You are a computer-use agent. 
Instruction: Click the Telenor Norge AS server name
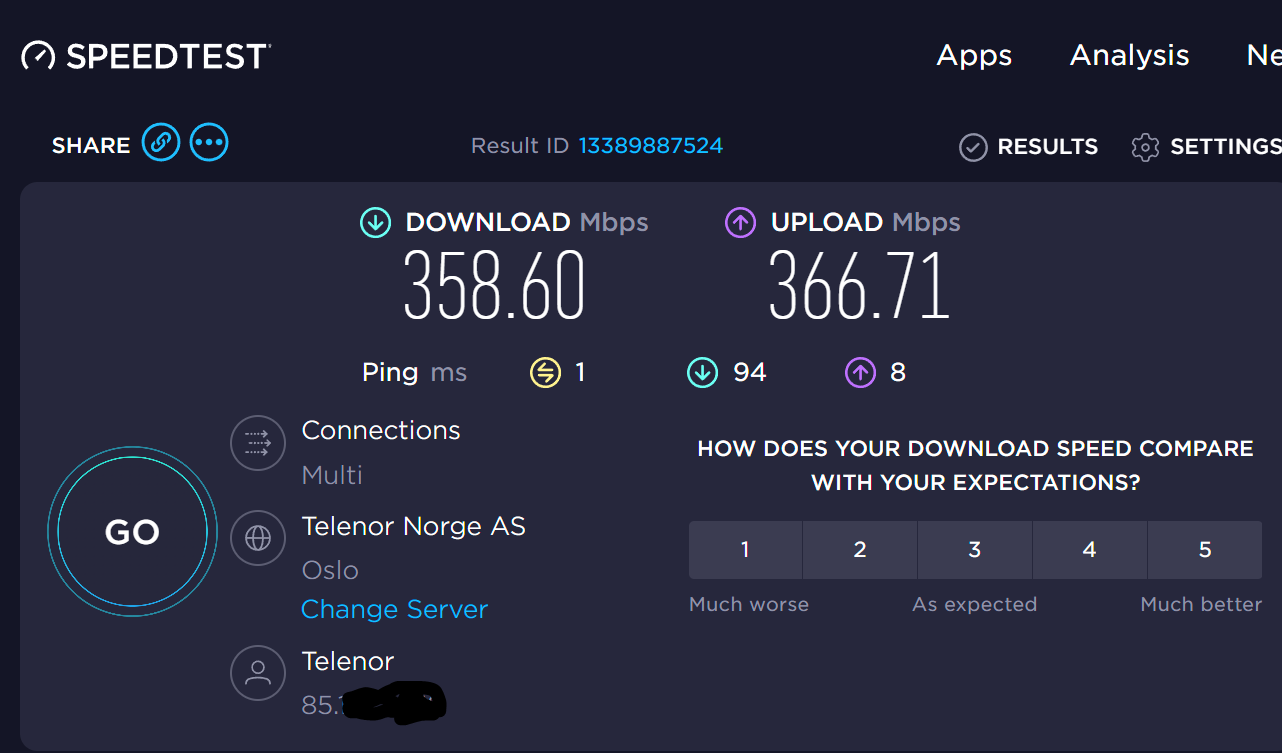click(x=413, y=526)
